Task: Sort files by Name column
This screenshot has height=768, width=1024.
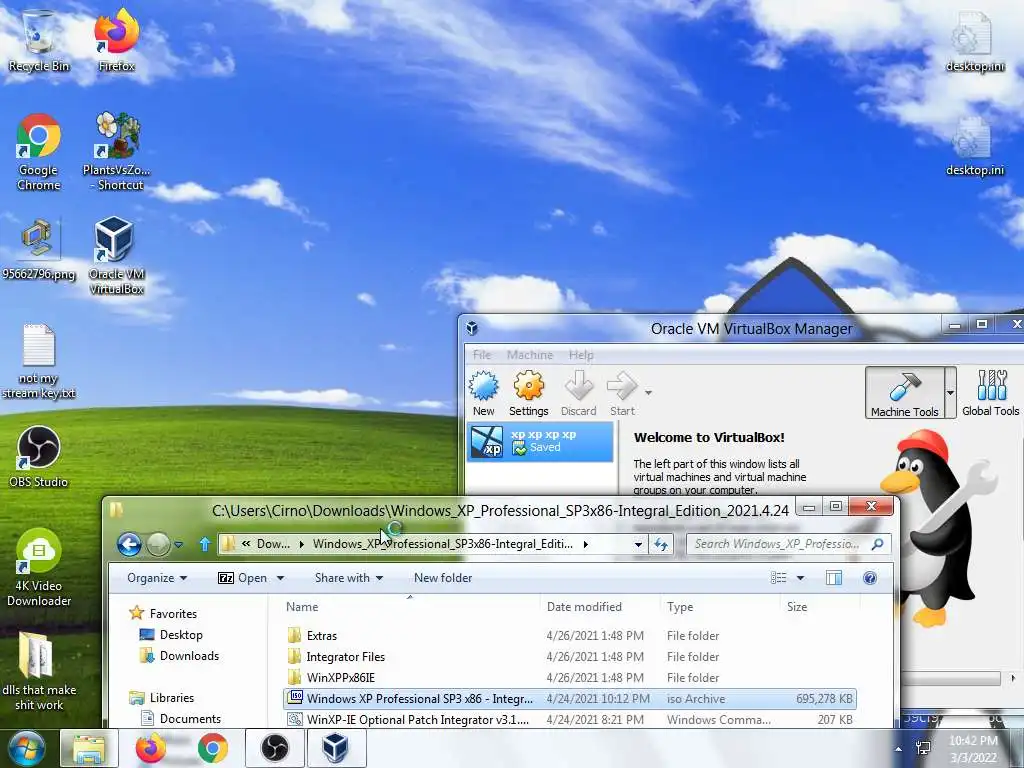Action: point(409,607)
